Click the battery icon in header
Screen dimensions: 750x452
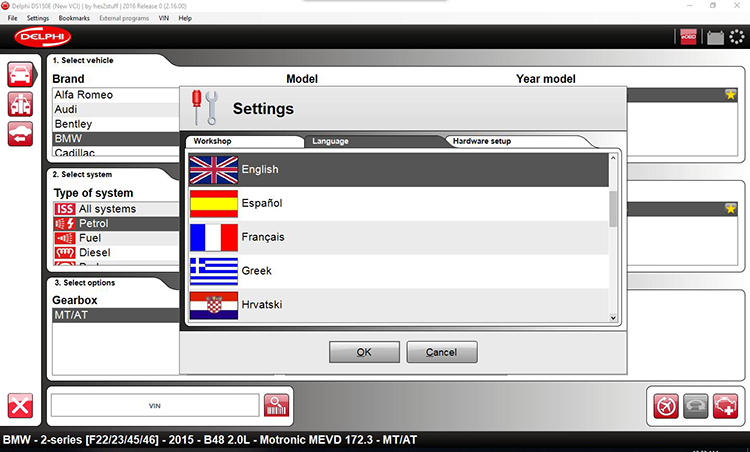click(716, 37)
